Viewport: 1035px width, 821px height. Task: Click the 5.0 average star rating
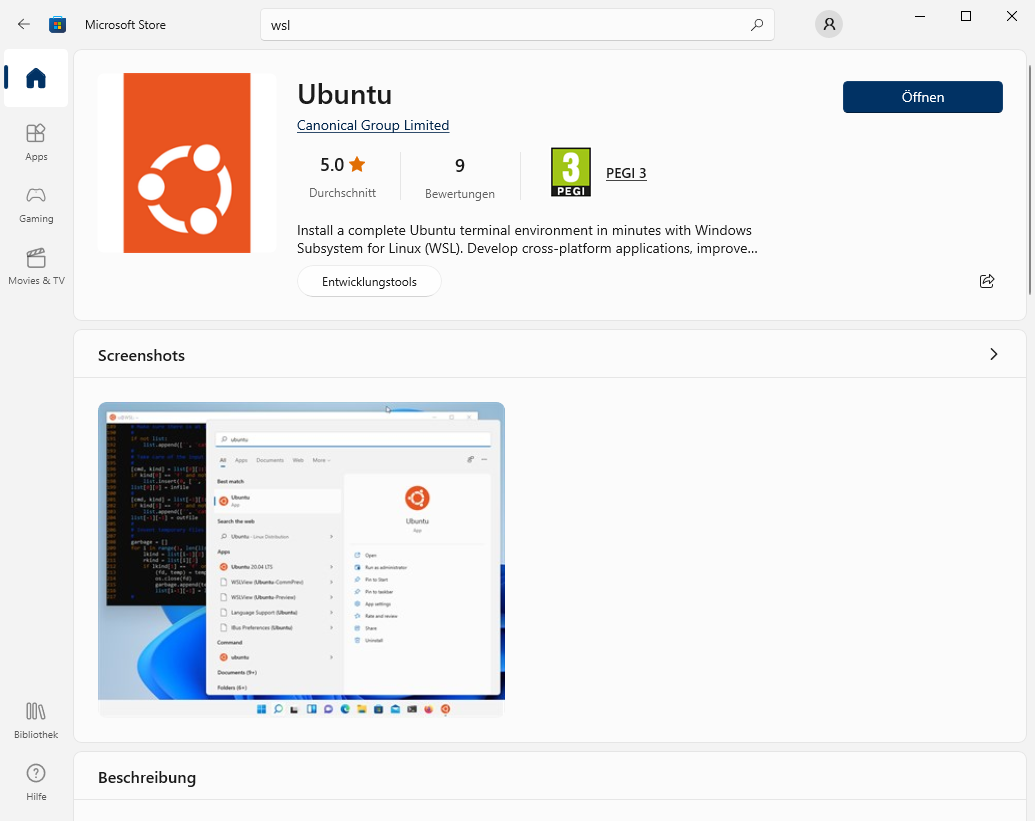(x=342, y=165)
